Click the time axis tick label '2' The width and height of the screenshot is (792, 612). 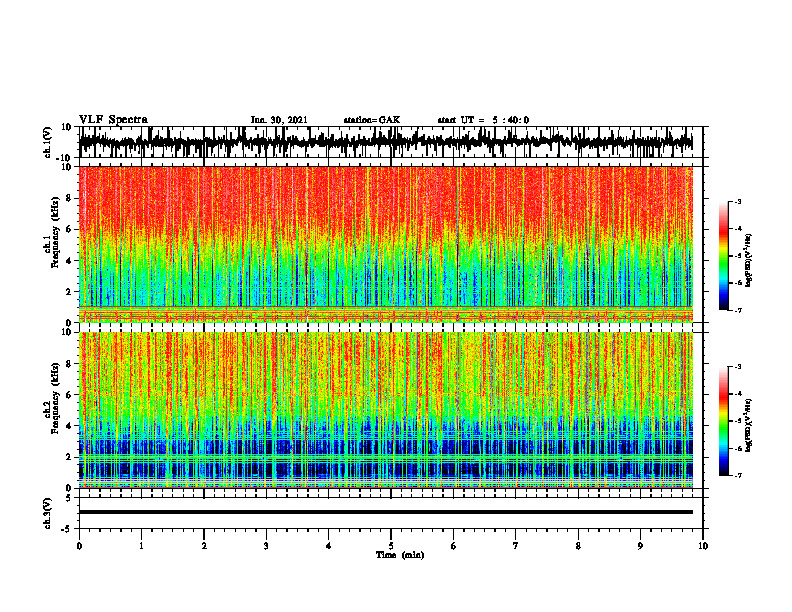point(204,546)
